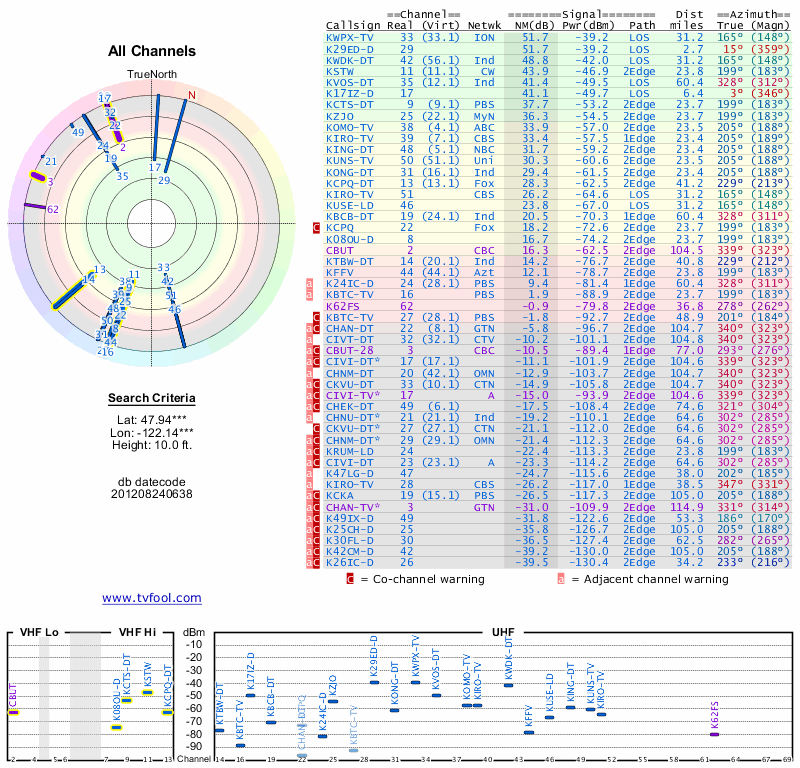Select the K47LG-D callsign
This screenshot has height=768, width=800.
tap(349, 474)
